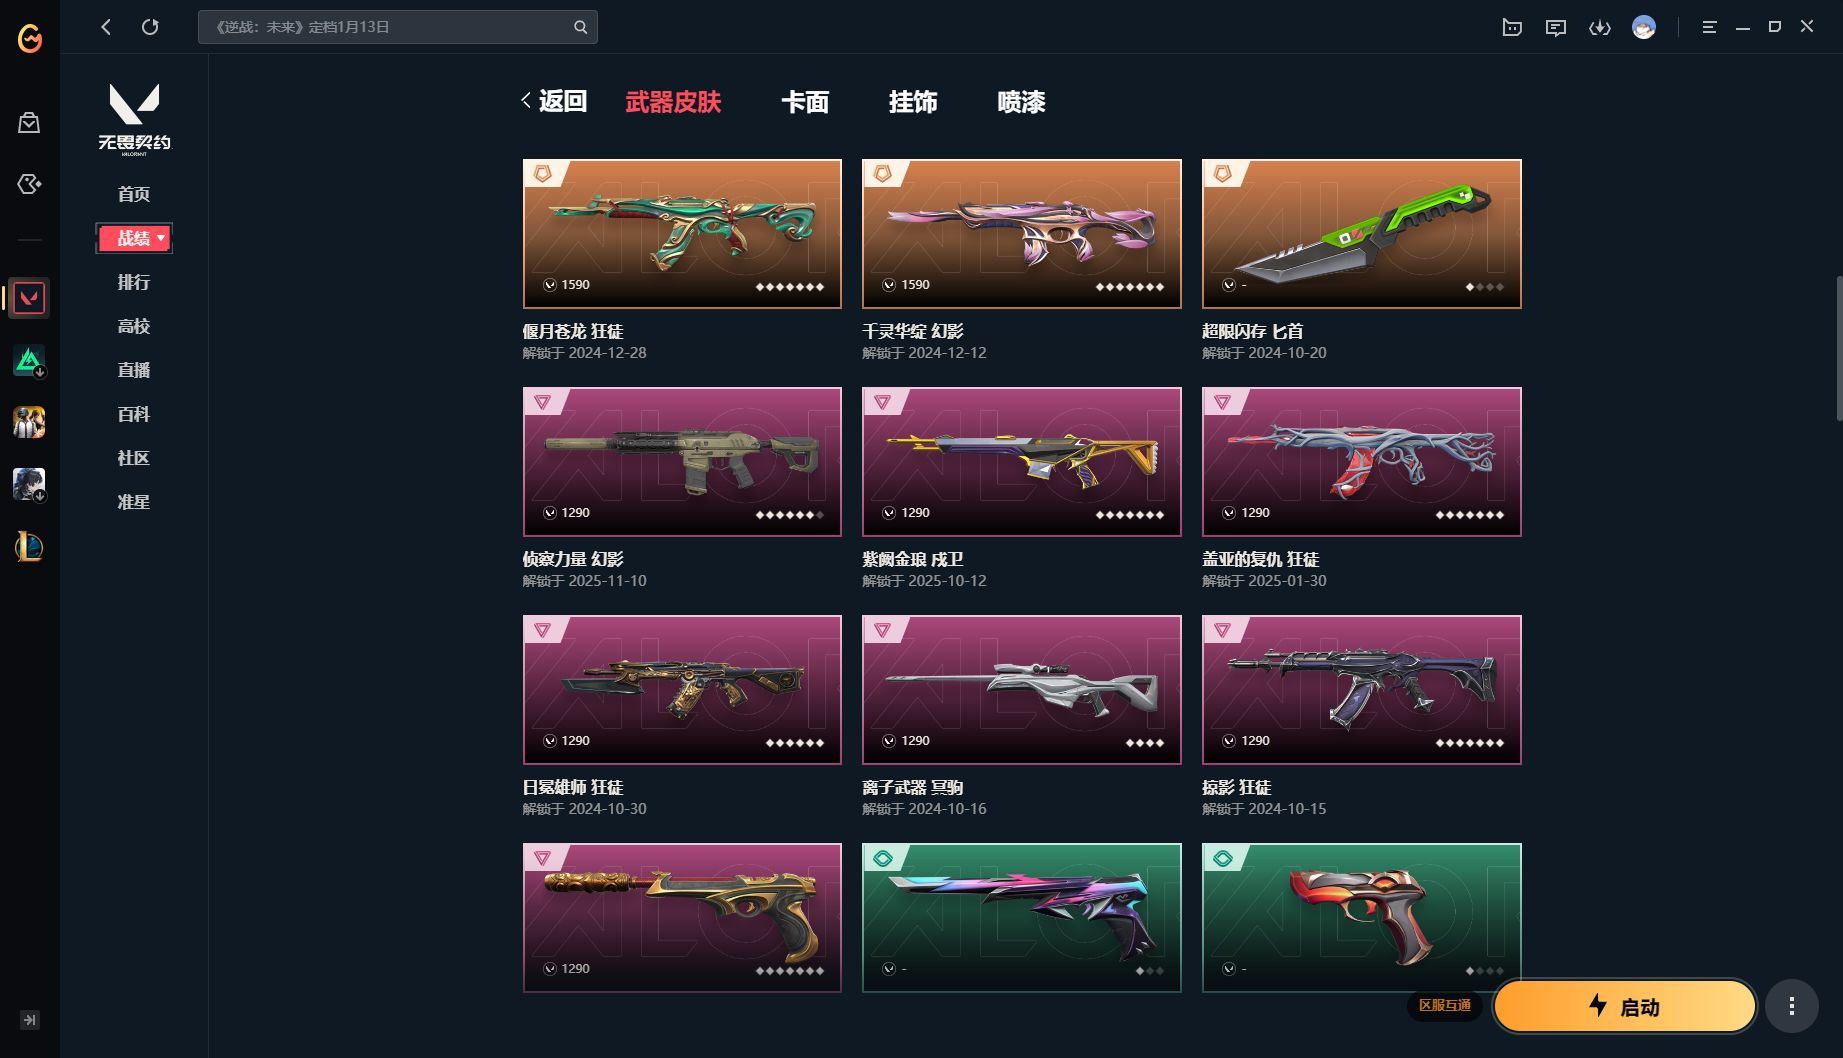Open the messages icon in title bar
Screen dimensions: 1843x1058
point(1555,27)
